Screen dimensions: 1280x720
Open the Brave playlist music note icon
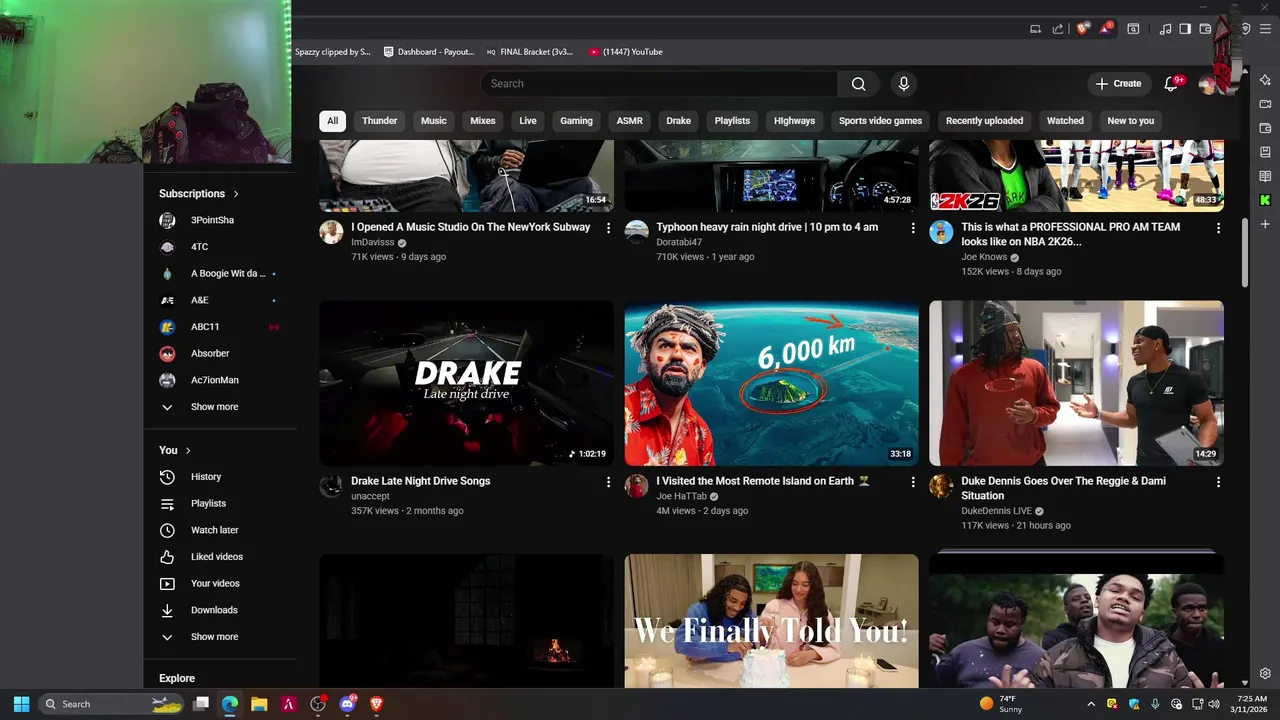click(1165, 29)
